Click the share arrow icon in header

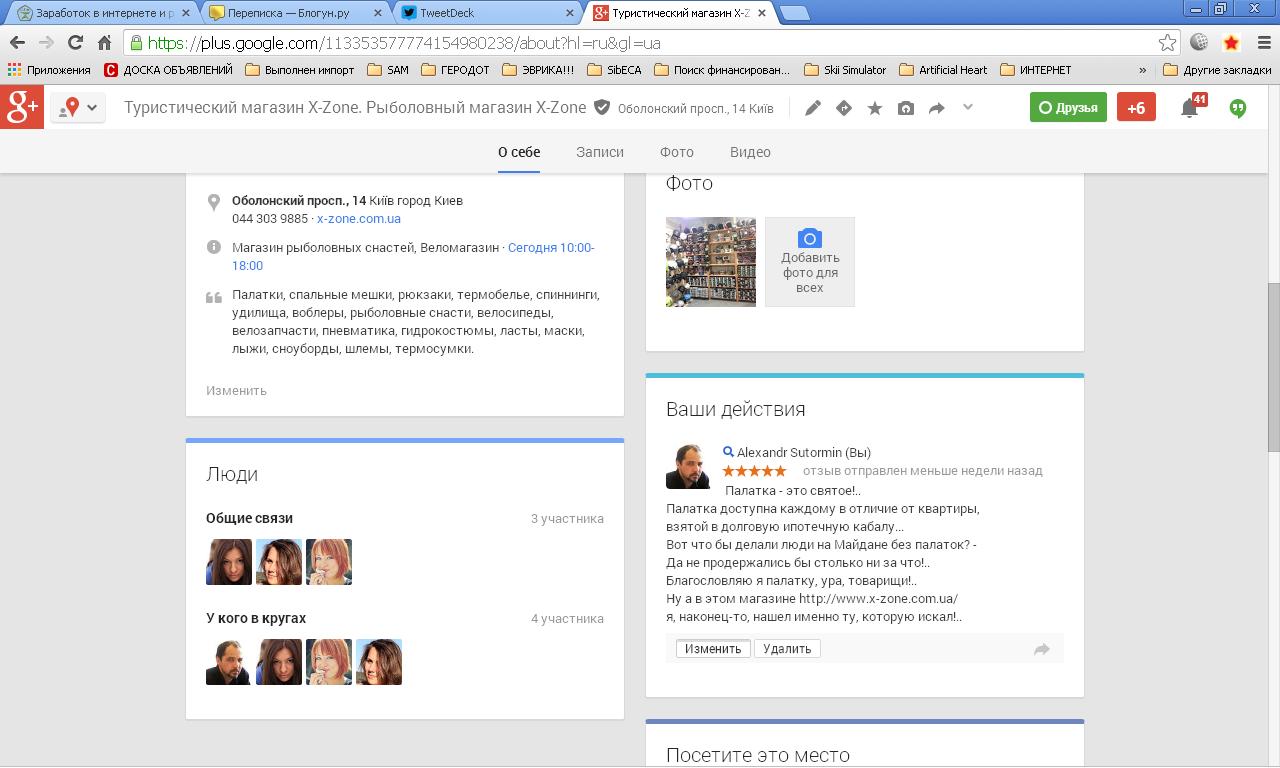[x=937, y=108]
